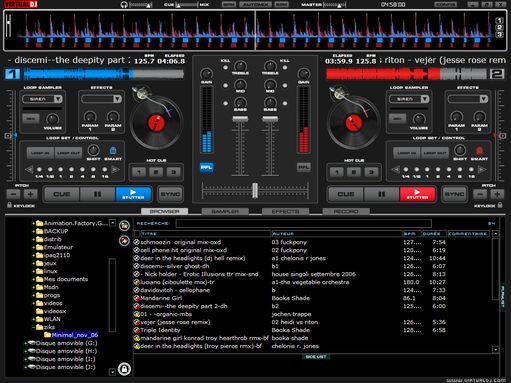Select the 1/4 loop length on deck 1
511x383 pixels.
click(x=39, y=170)
